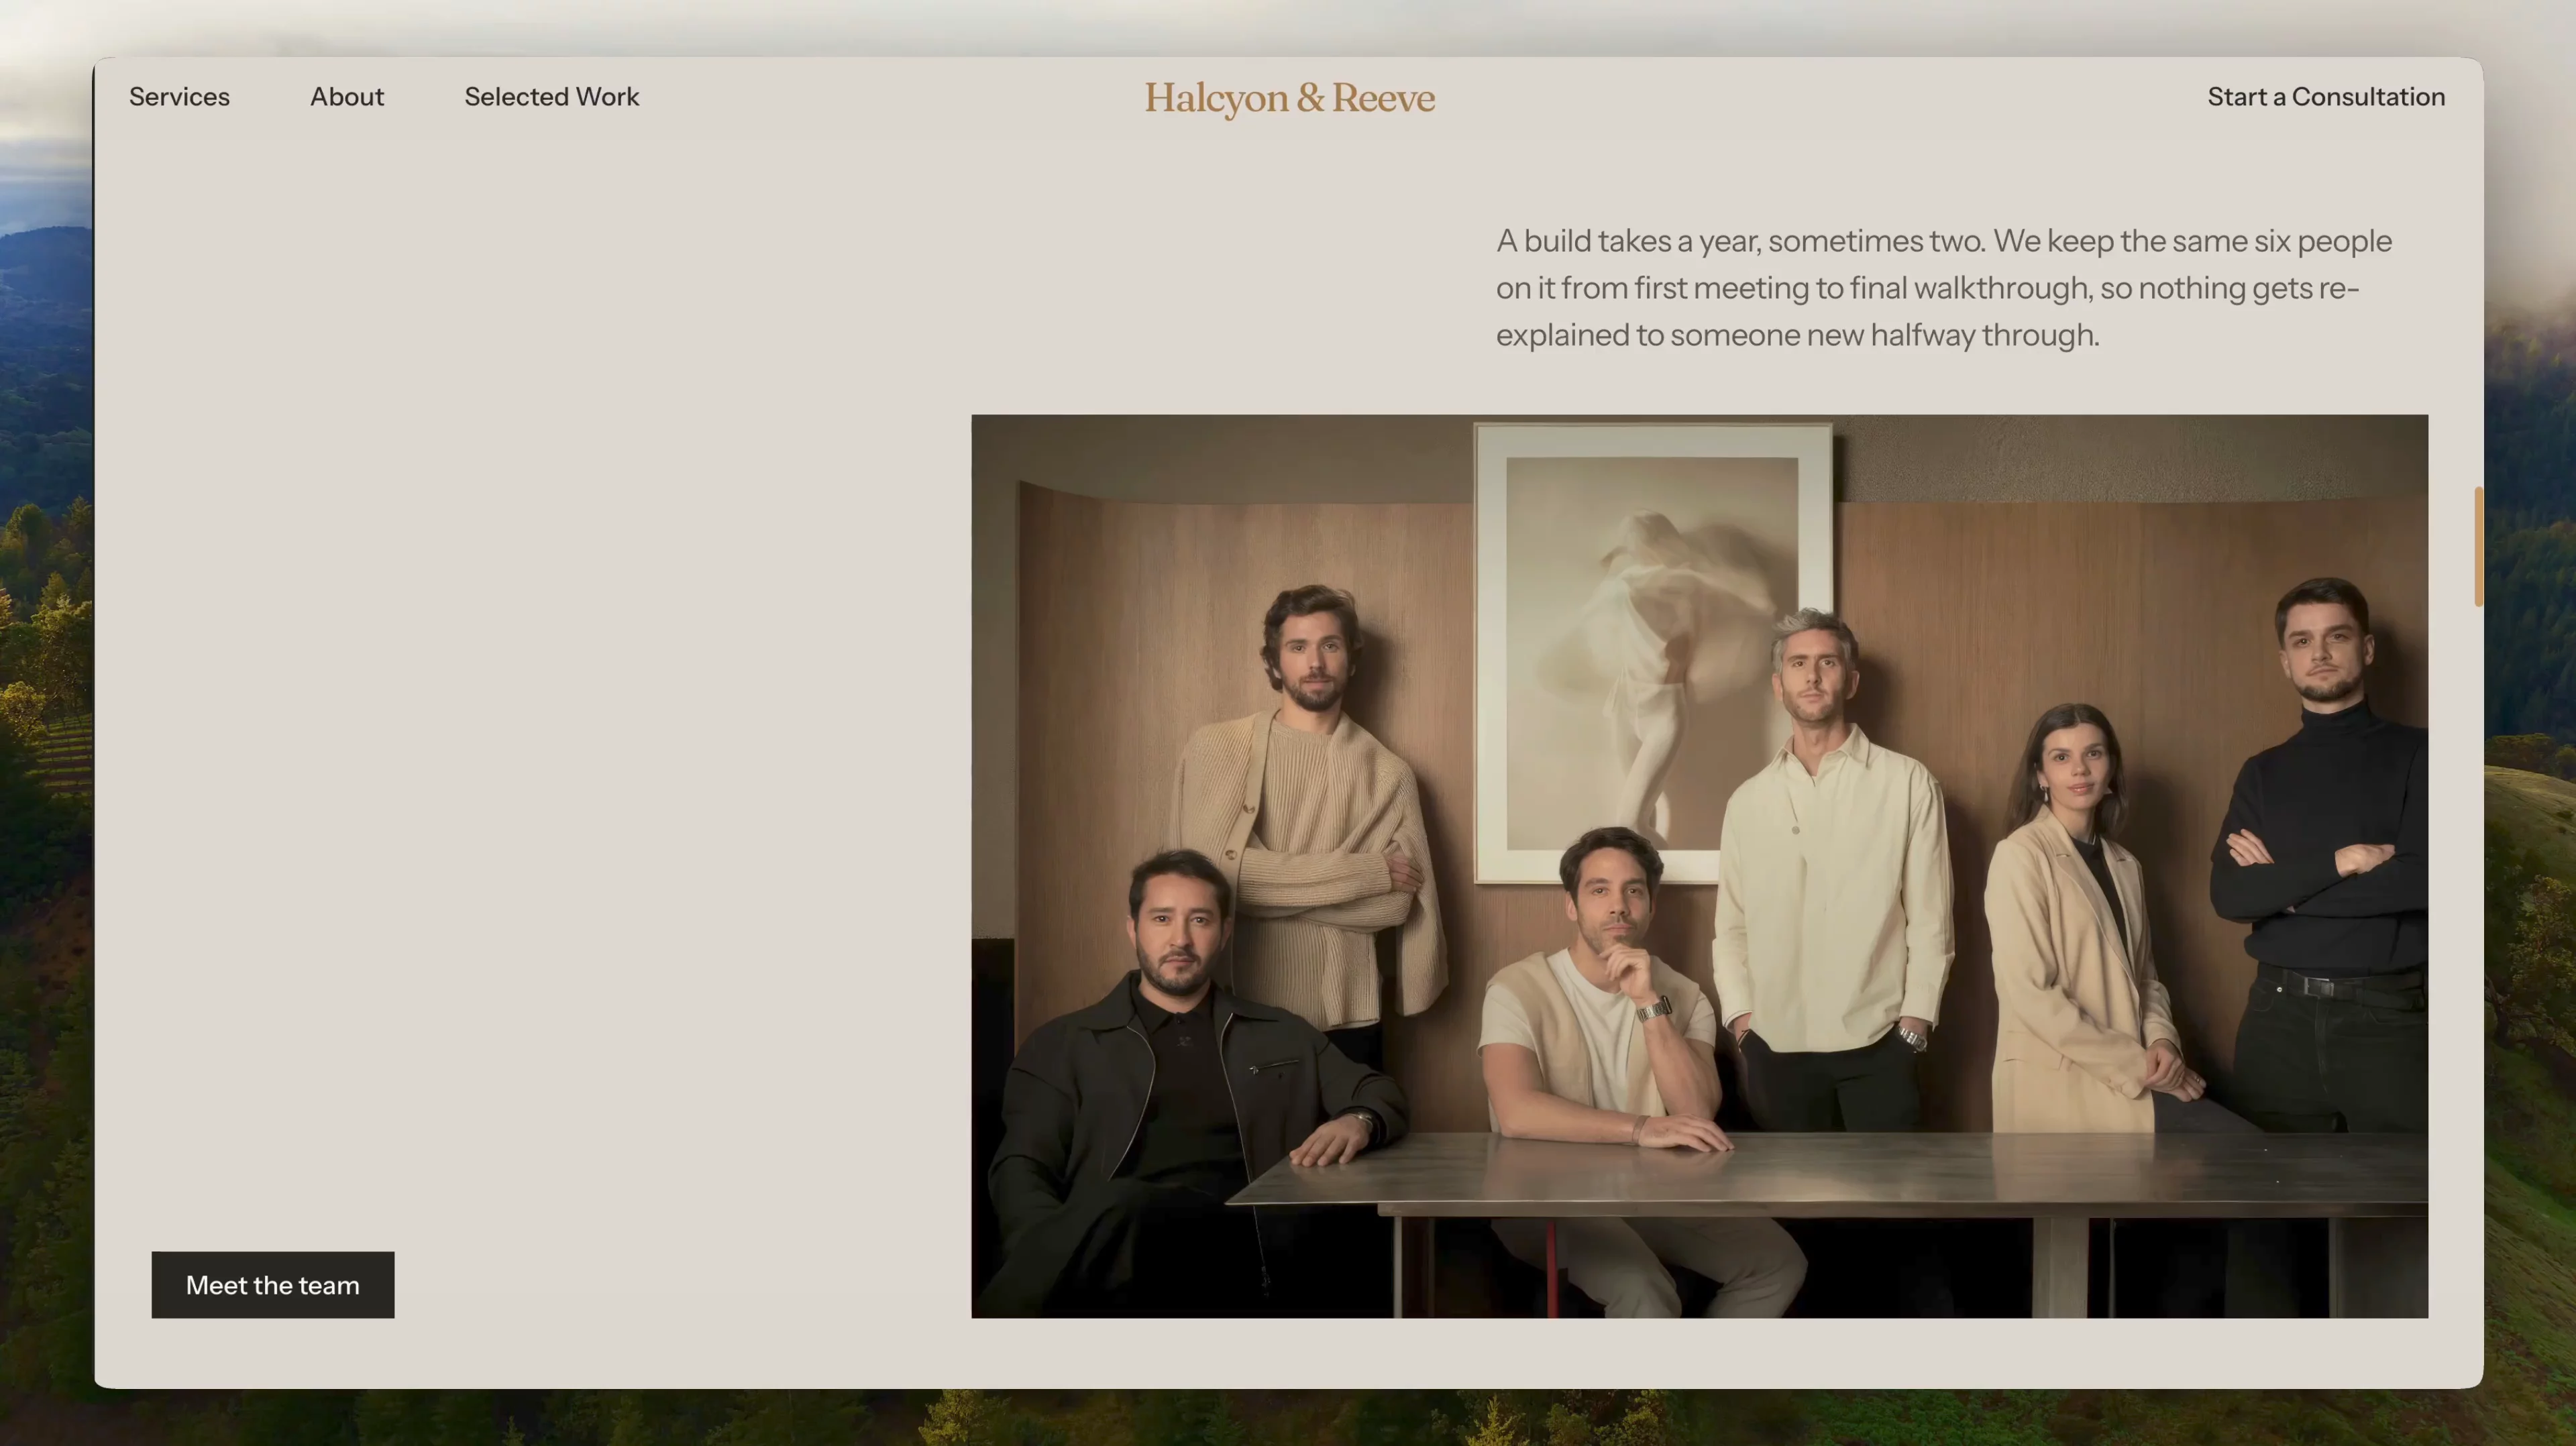2576x1446 pixels.
Task: Click the Halcyon & Reeve logo
Action: click(1289, 98)
